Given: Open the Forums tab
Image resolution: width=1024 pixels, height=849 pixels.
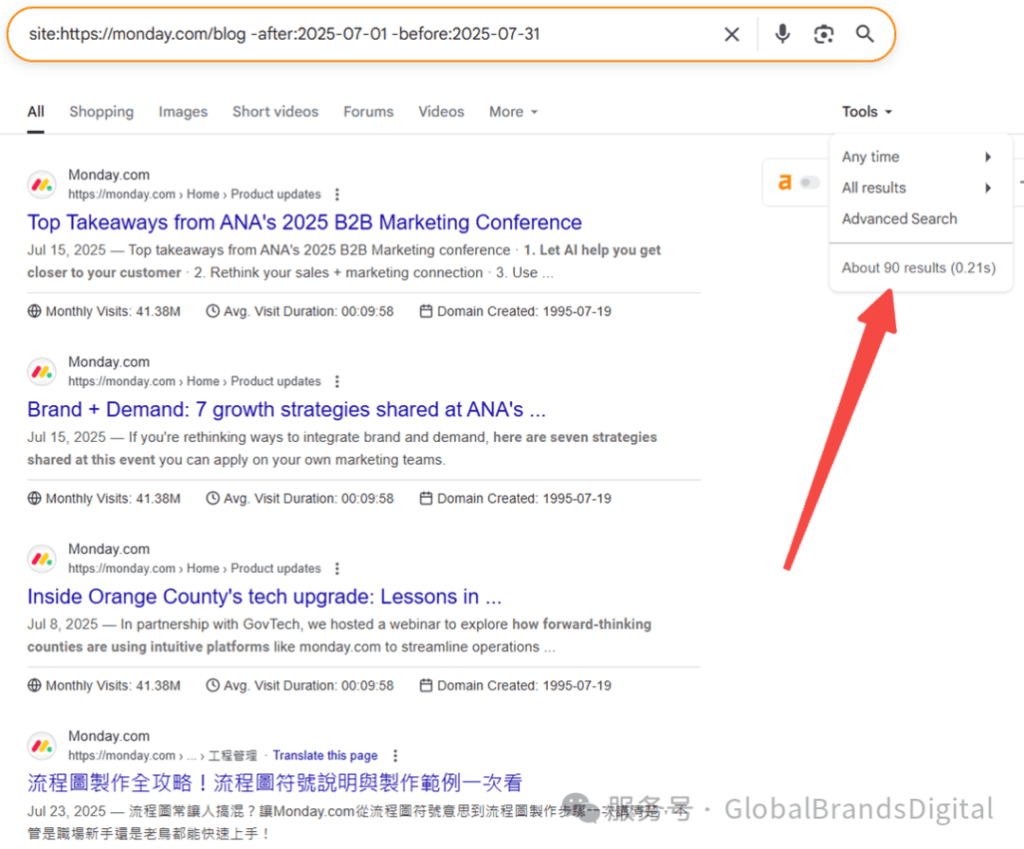Looking at the screenshot, I should (368, 112).
